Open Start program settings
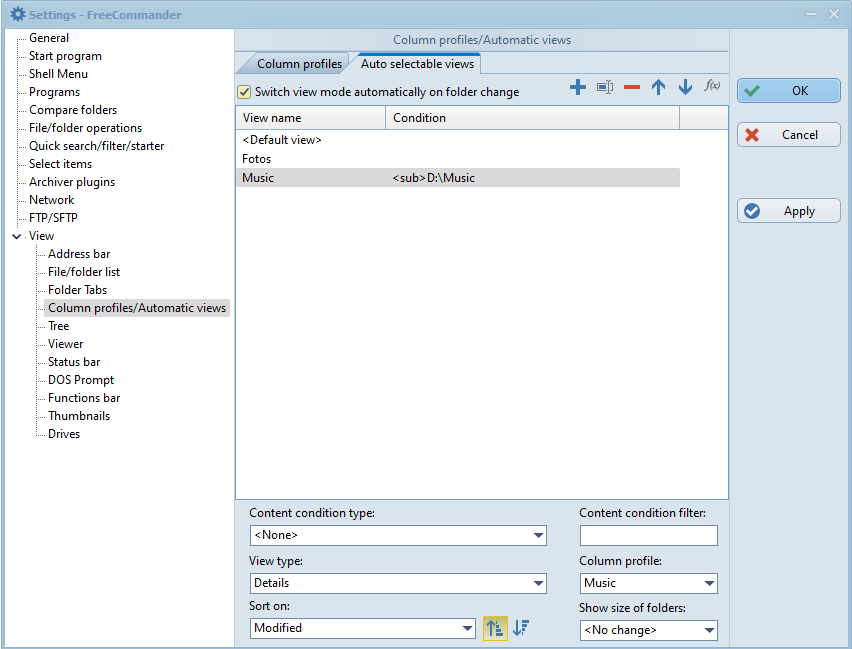The width and height of the screenshot is (852, 649). (65, 56)
